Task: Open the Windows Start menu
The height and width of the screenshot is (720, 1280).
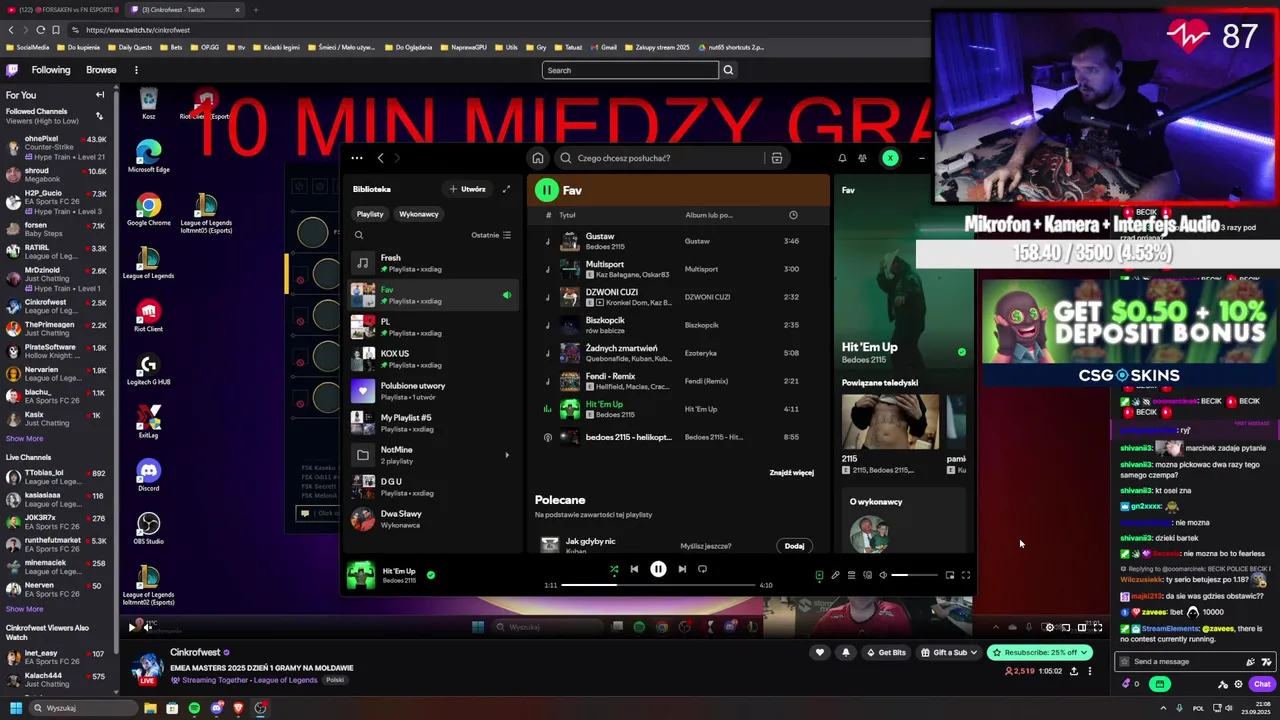Action: [15, 708]
